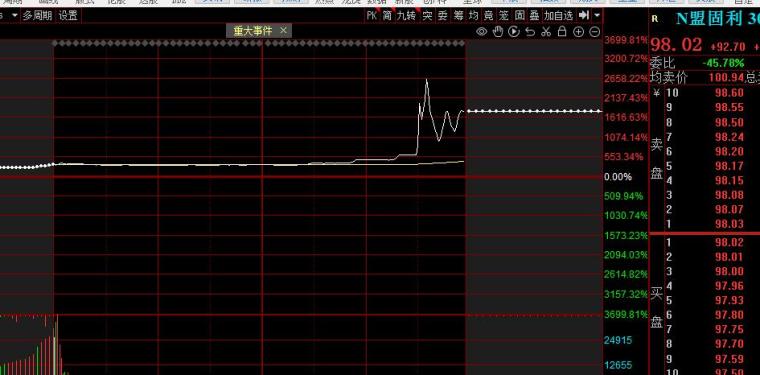Select the scissors cut tool icon
The width and height of the screenshot is (760, 375).
(x=546, y=32)
